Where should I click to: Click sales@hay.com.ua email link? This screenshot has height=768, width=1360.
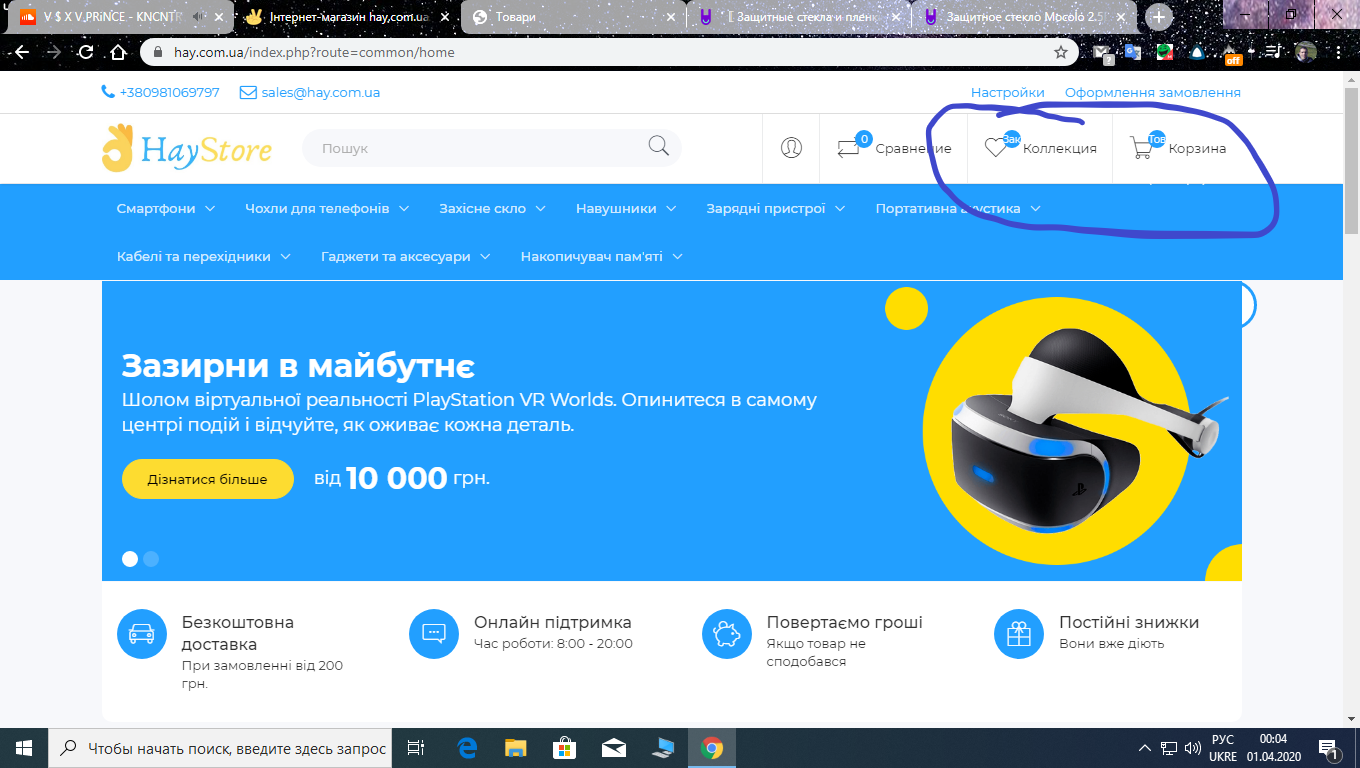(x=321, y=92)
